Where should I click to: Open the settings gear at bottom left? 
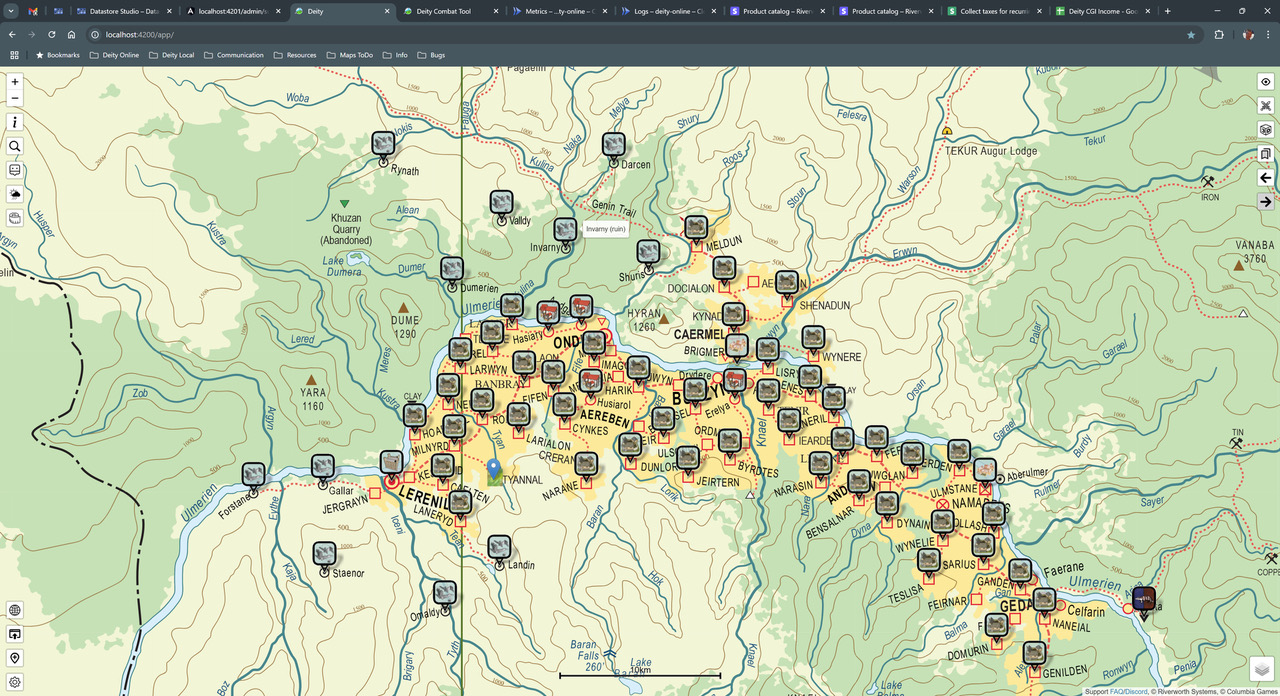(x=15, y=682)
